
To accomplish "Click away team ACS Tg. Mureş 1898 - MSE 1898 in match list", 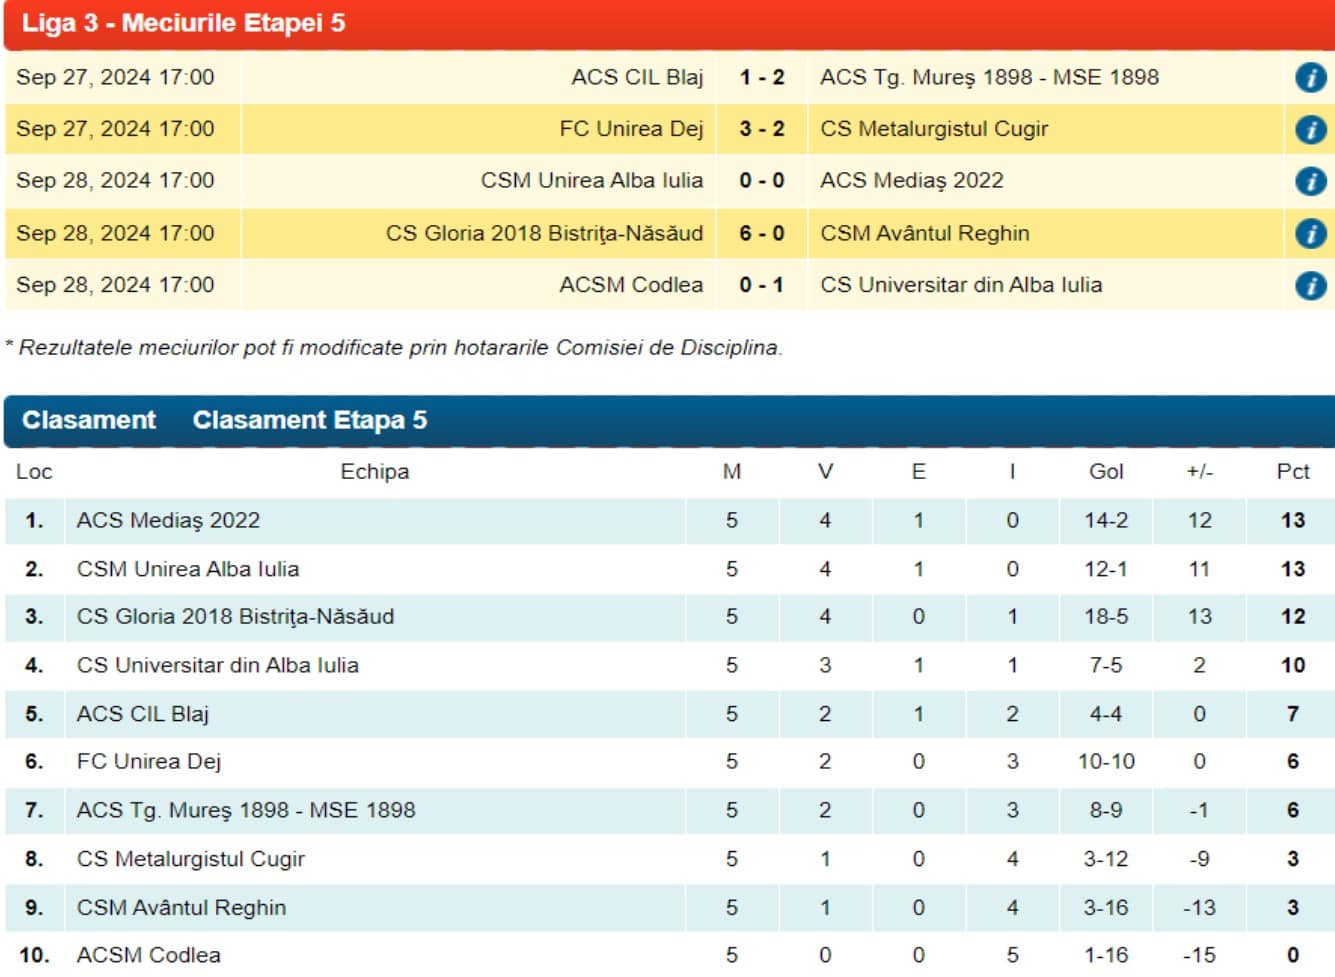I will [990, 77].
